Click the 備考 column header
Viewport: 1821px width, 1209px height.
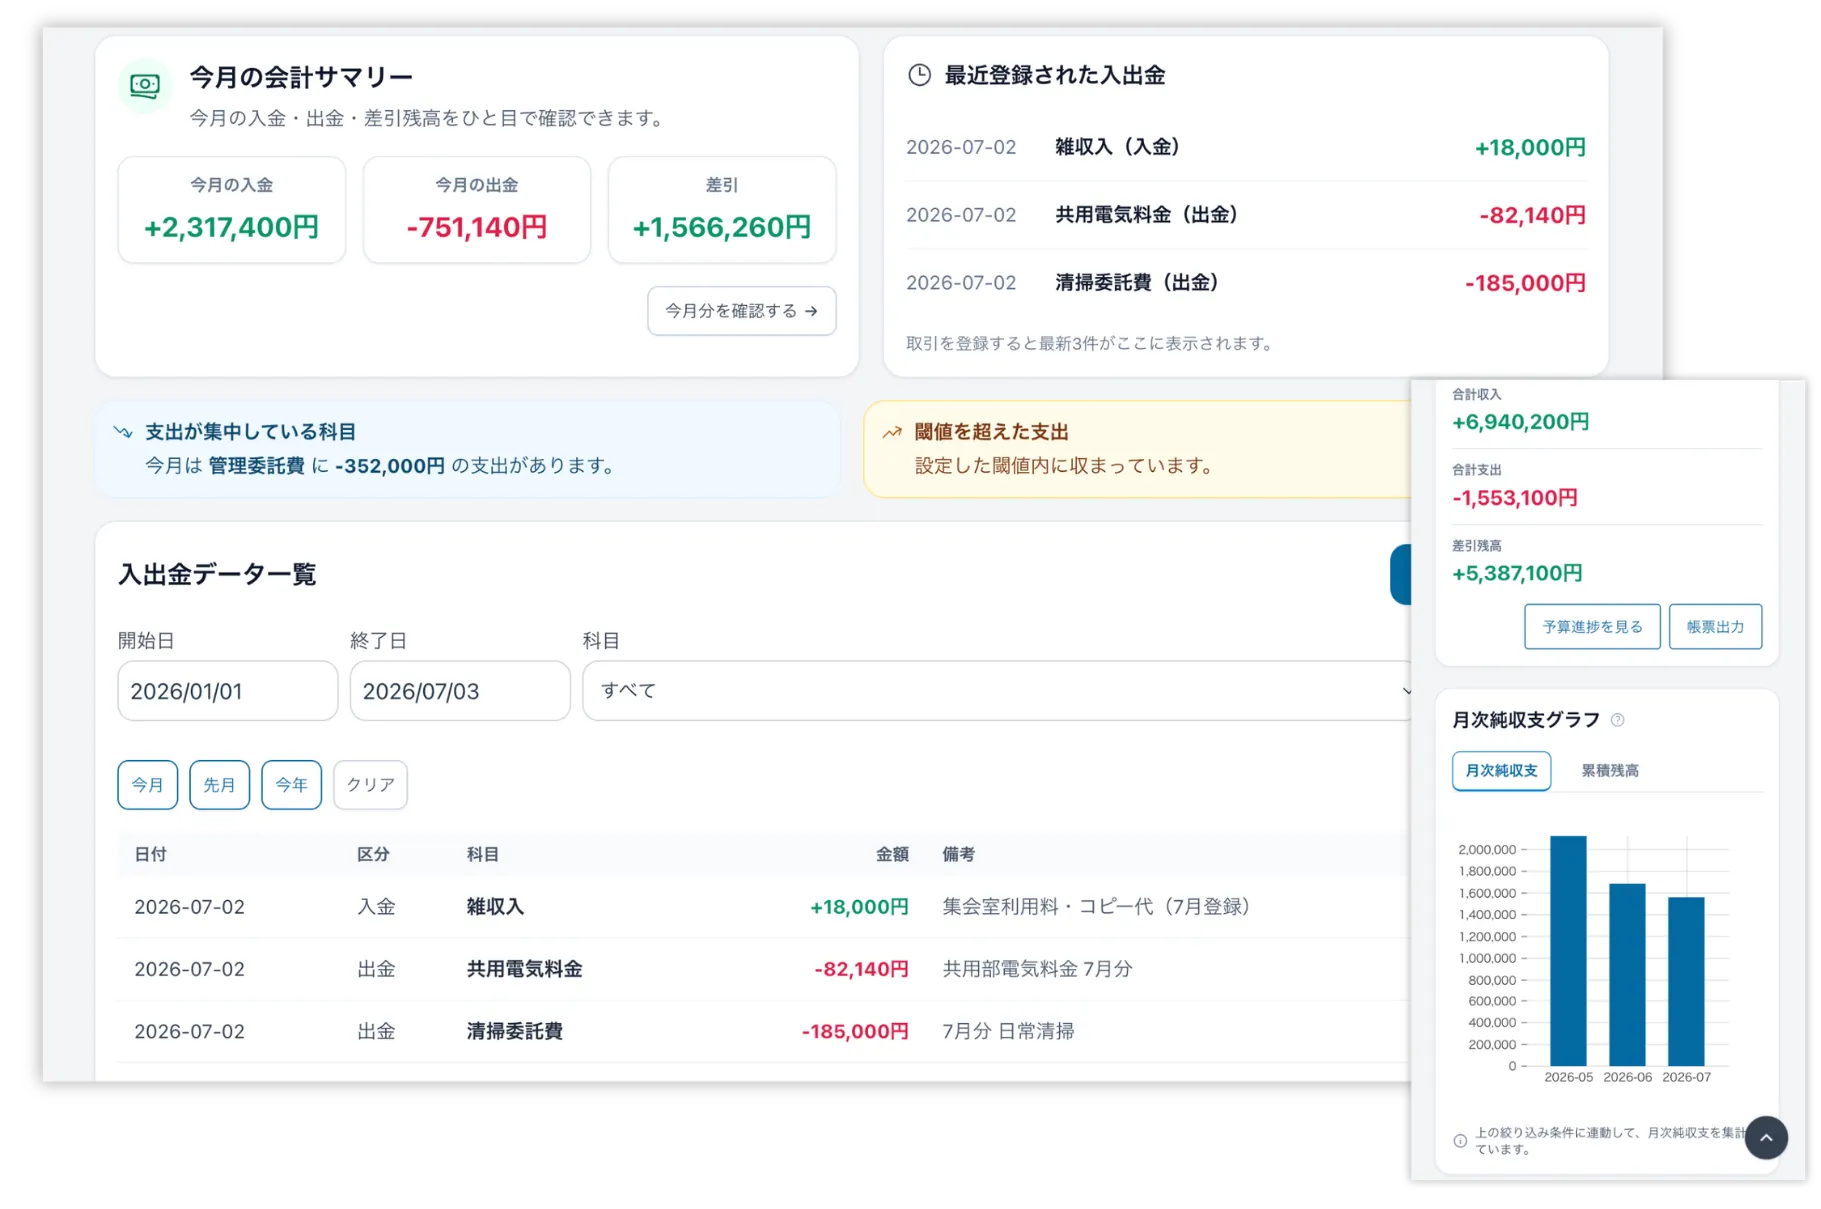coord(958,855)
